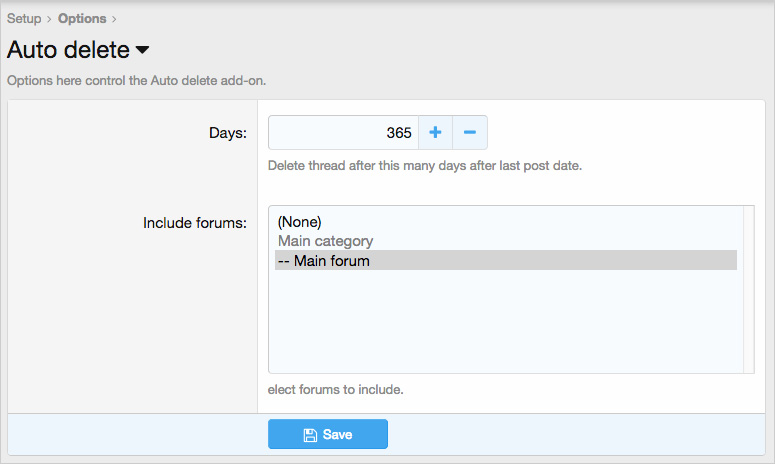Decrease days with the minus button
775x464 pixels.
tap(470, 132)
